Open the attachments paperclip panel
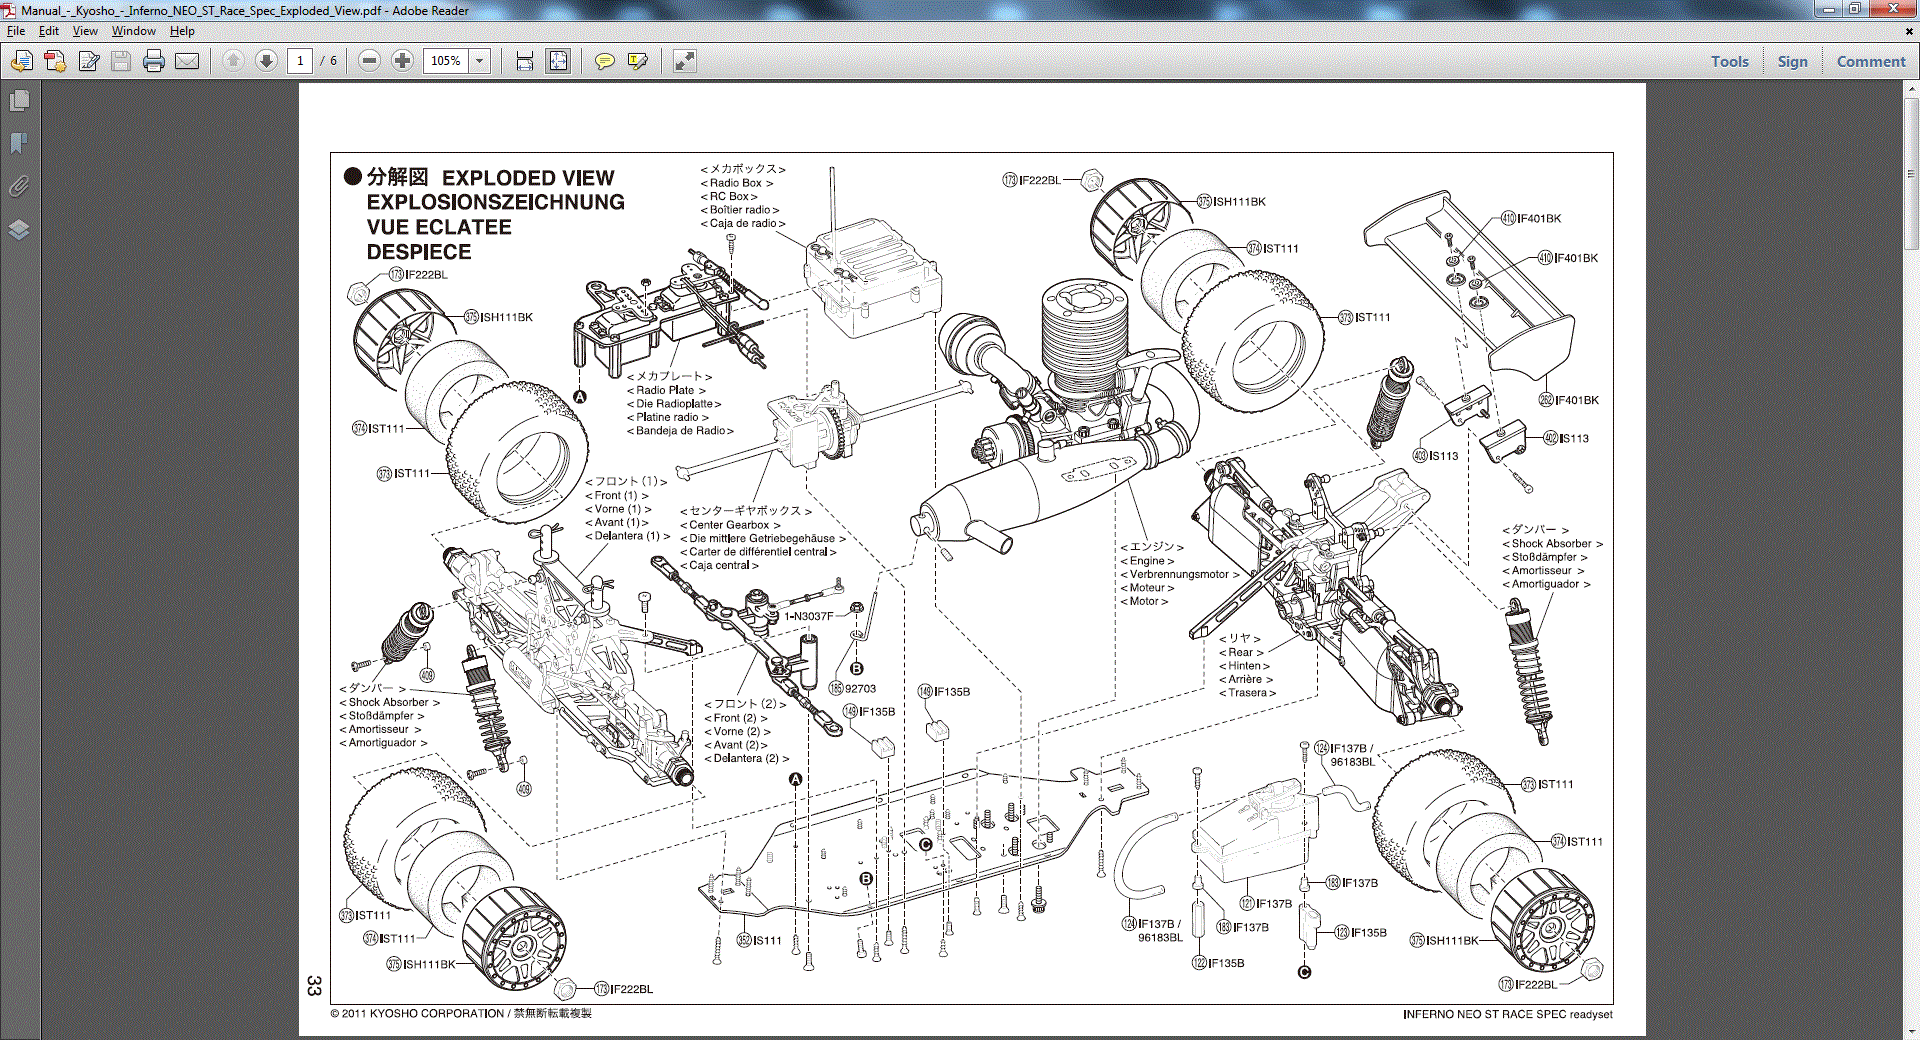 (x=19, y=186)
